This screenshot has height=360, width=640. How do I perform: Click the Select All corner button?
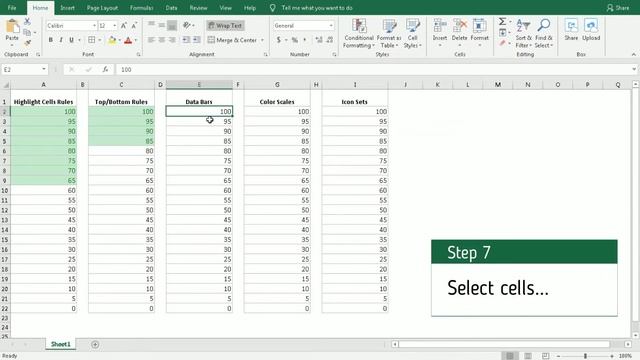(6, 85)
